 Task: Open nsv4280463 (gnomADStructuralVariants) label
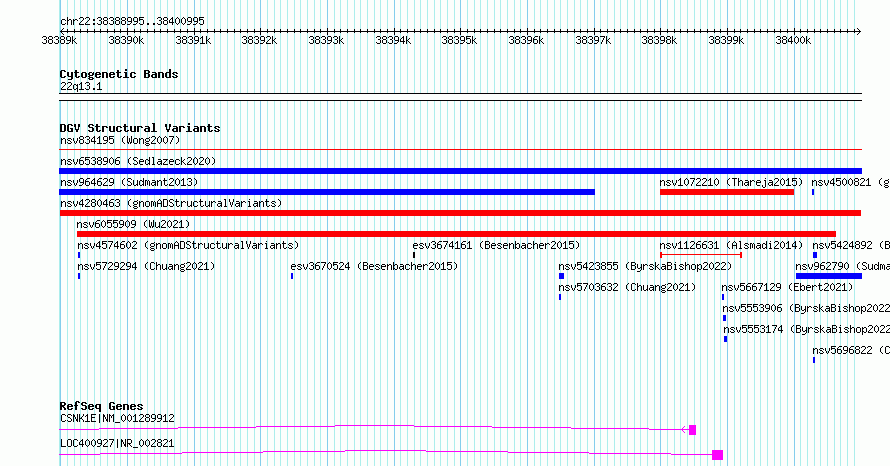click(171, 203)
